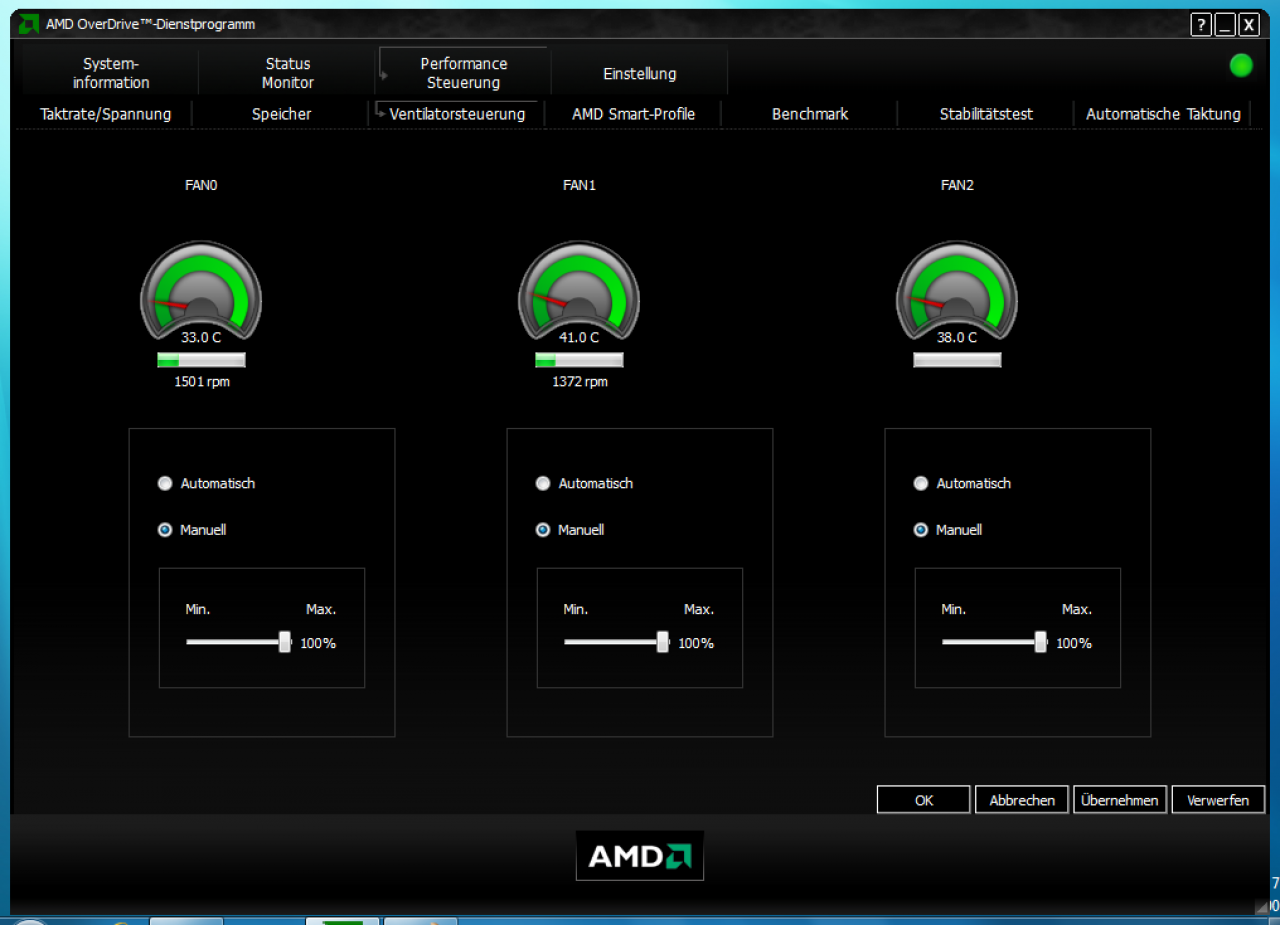Image resolution: width=1280 pixels, height=925 pixels.
Task: Open help via the question mark button
Action: [1201, 26]
